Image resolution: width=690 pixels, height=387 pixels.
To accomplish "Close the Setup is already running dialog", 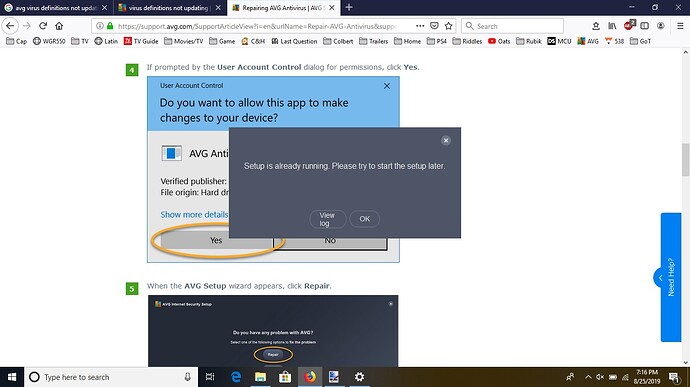I will [446, 140].
